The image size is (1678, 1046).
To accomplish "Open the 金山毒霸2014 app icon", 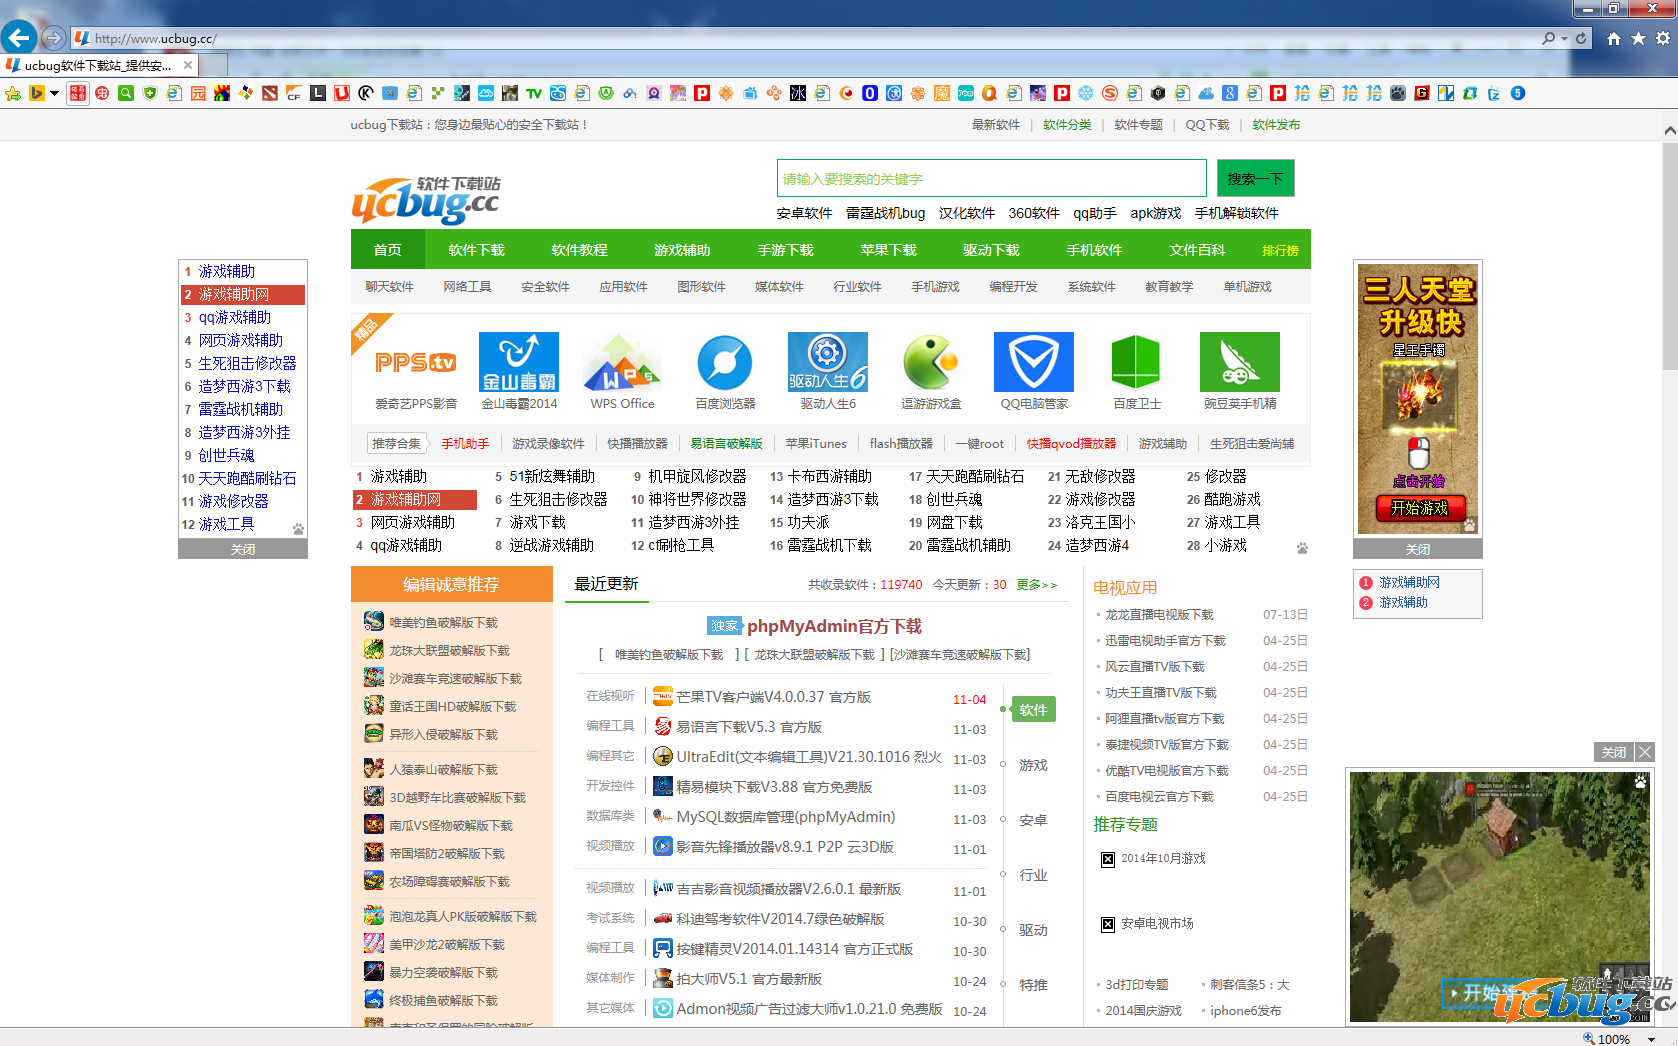I will pos(519,362).
